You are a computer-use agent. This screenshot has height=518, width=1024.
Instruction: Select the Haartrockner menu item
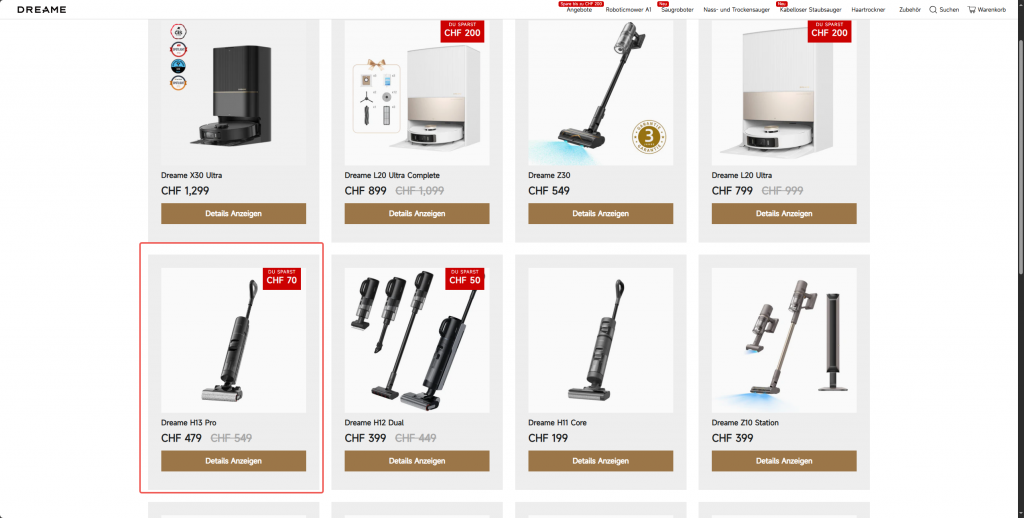pos(868,10)
